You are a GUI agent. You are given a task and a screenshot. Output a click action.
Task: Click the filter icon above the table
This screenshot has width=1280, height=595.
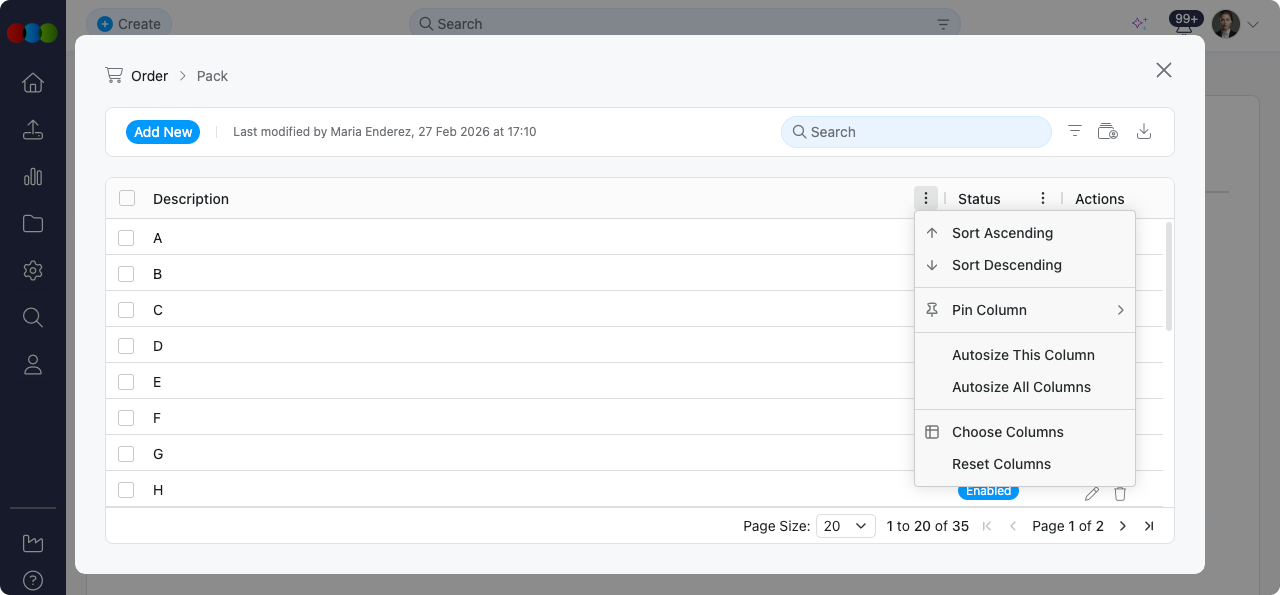[x=1074, y=131]
